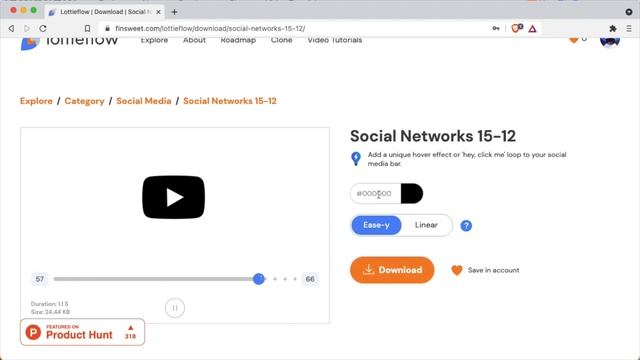Open the saved passwords key icon

click(496, 29)
